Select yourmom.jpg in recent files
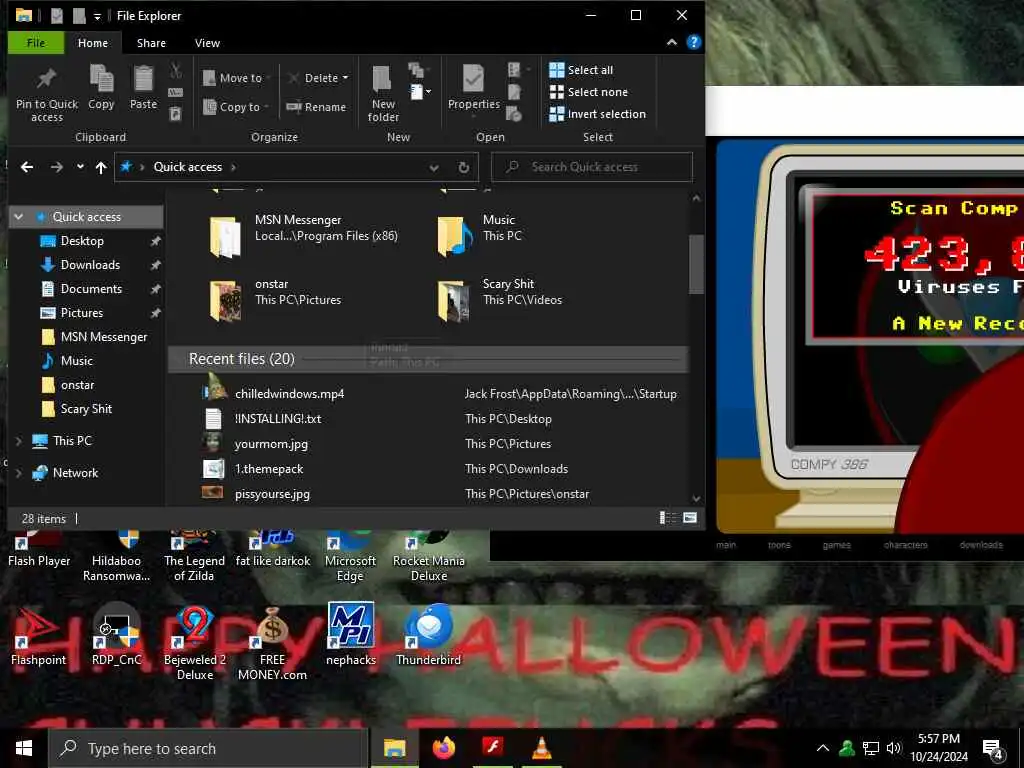 pos(271,444)
